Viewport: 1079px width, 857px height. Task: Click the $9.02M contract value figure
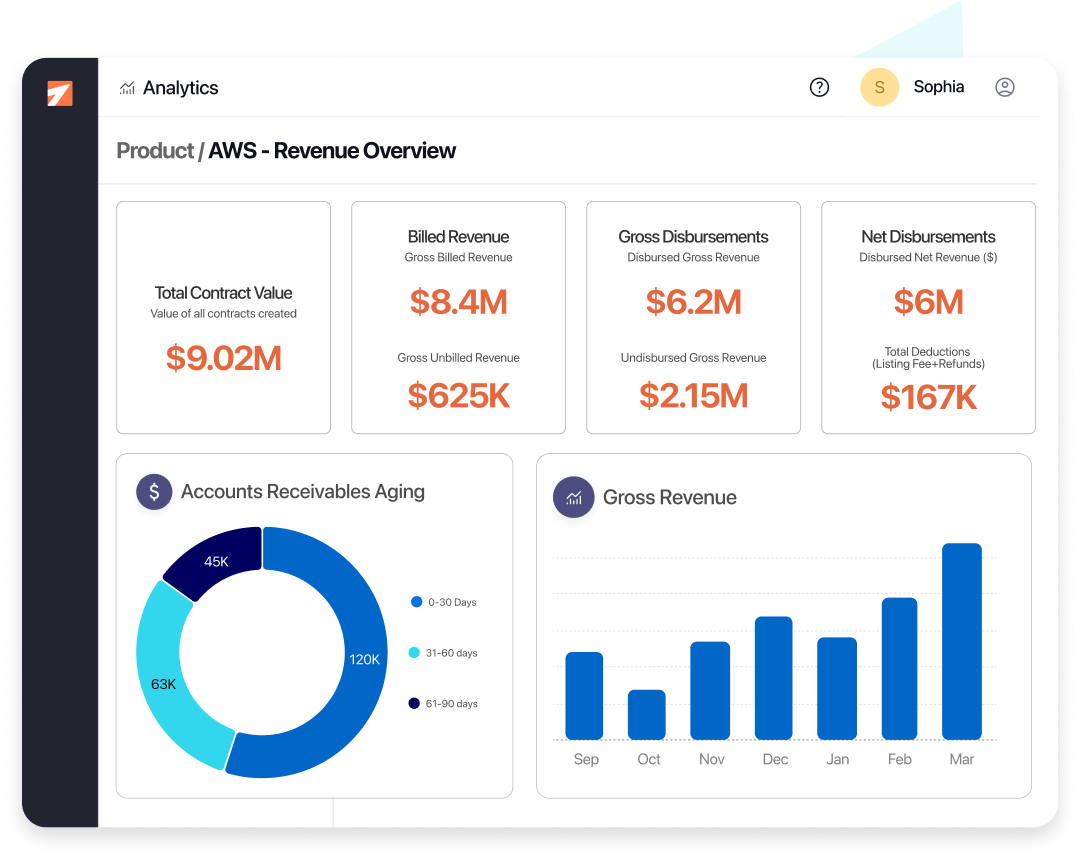click(x=224, y=358)
